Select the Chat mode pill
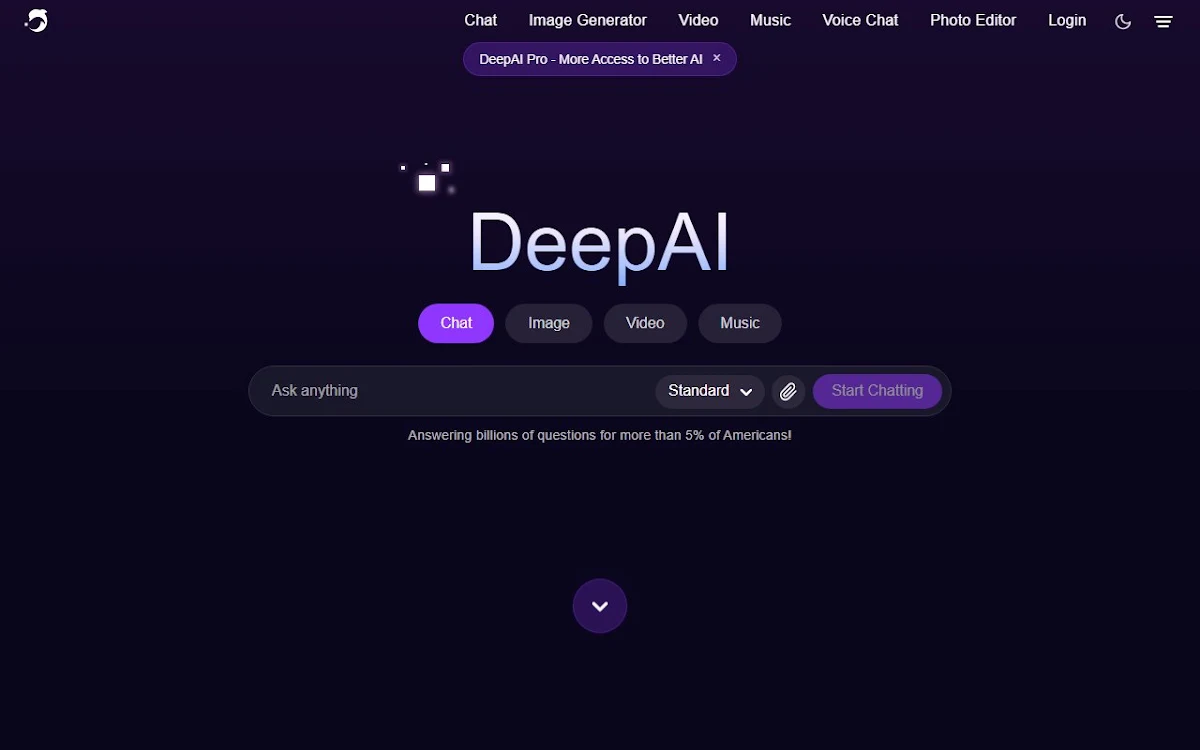Image resolution: width=1200 pixels, height=750 pixels. (x=456, y=323)
